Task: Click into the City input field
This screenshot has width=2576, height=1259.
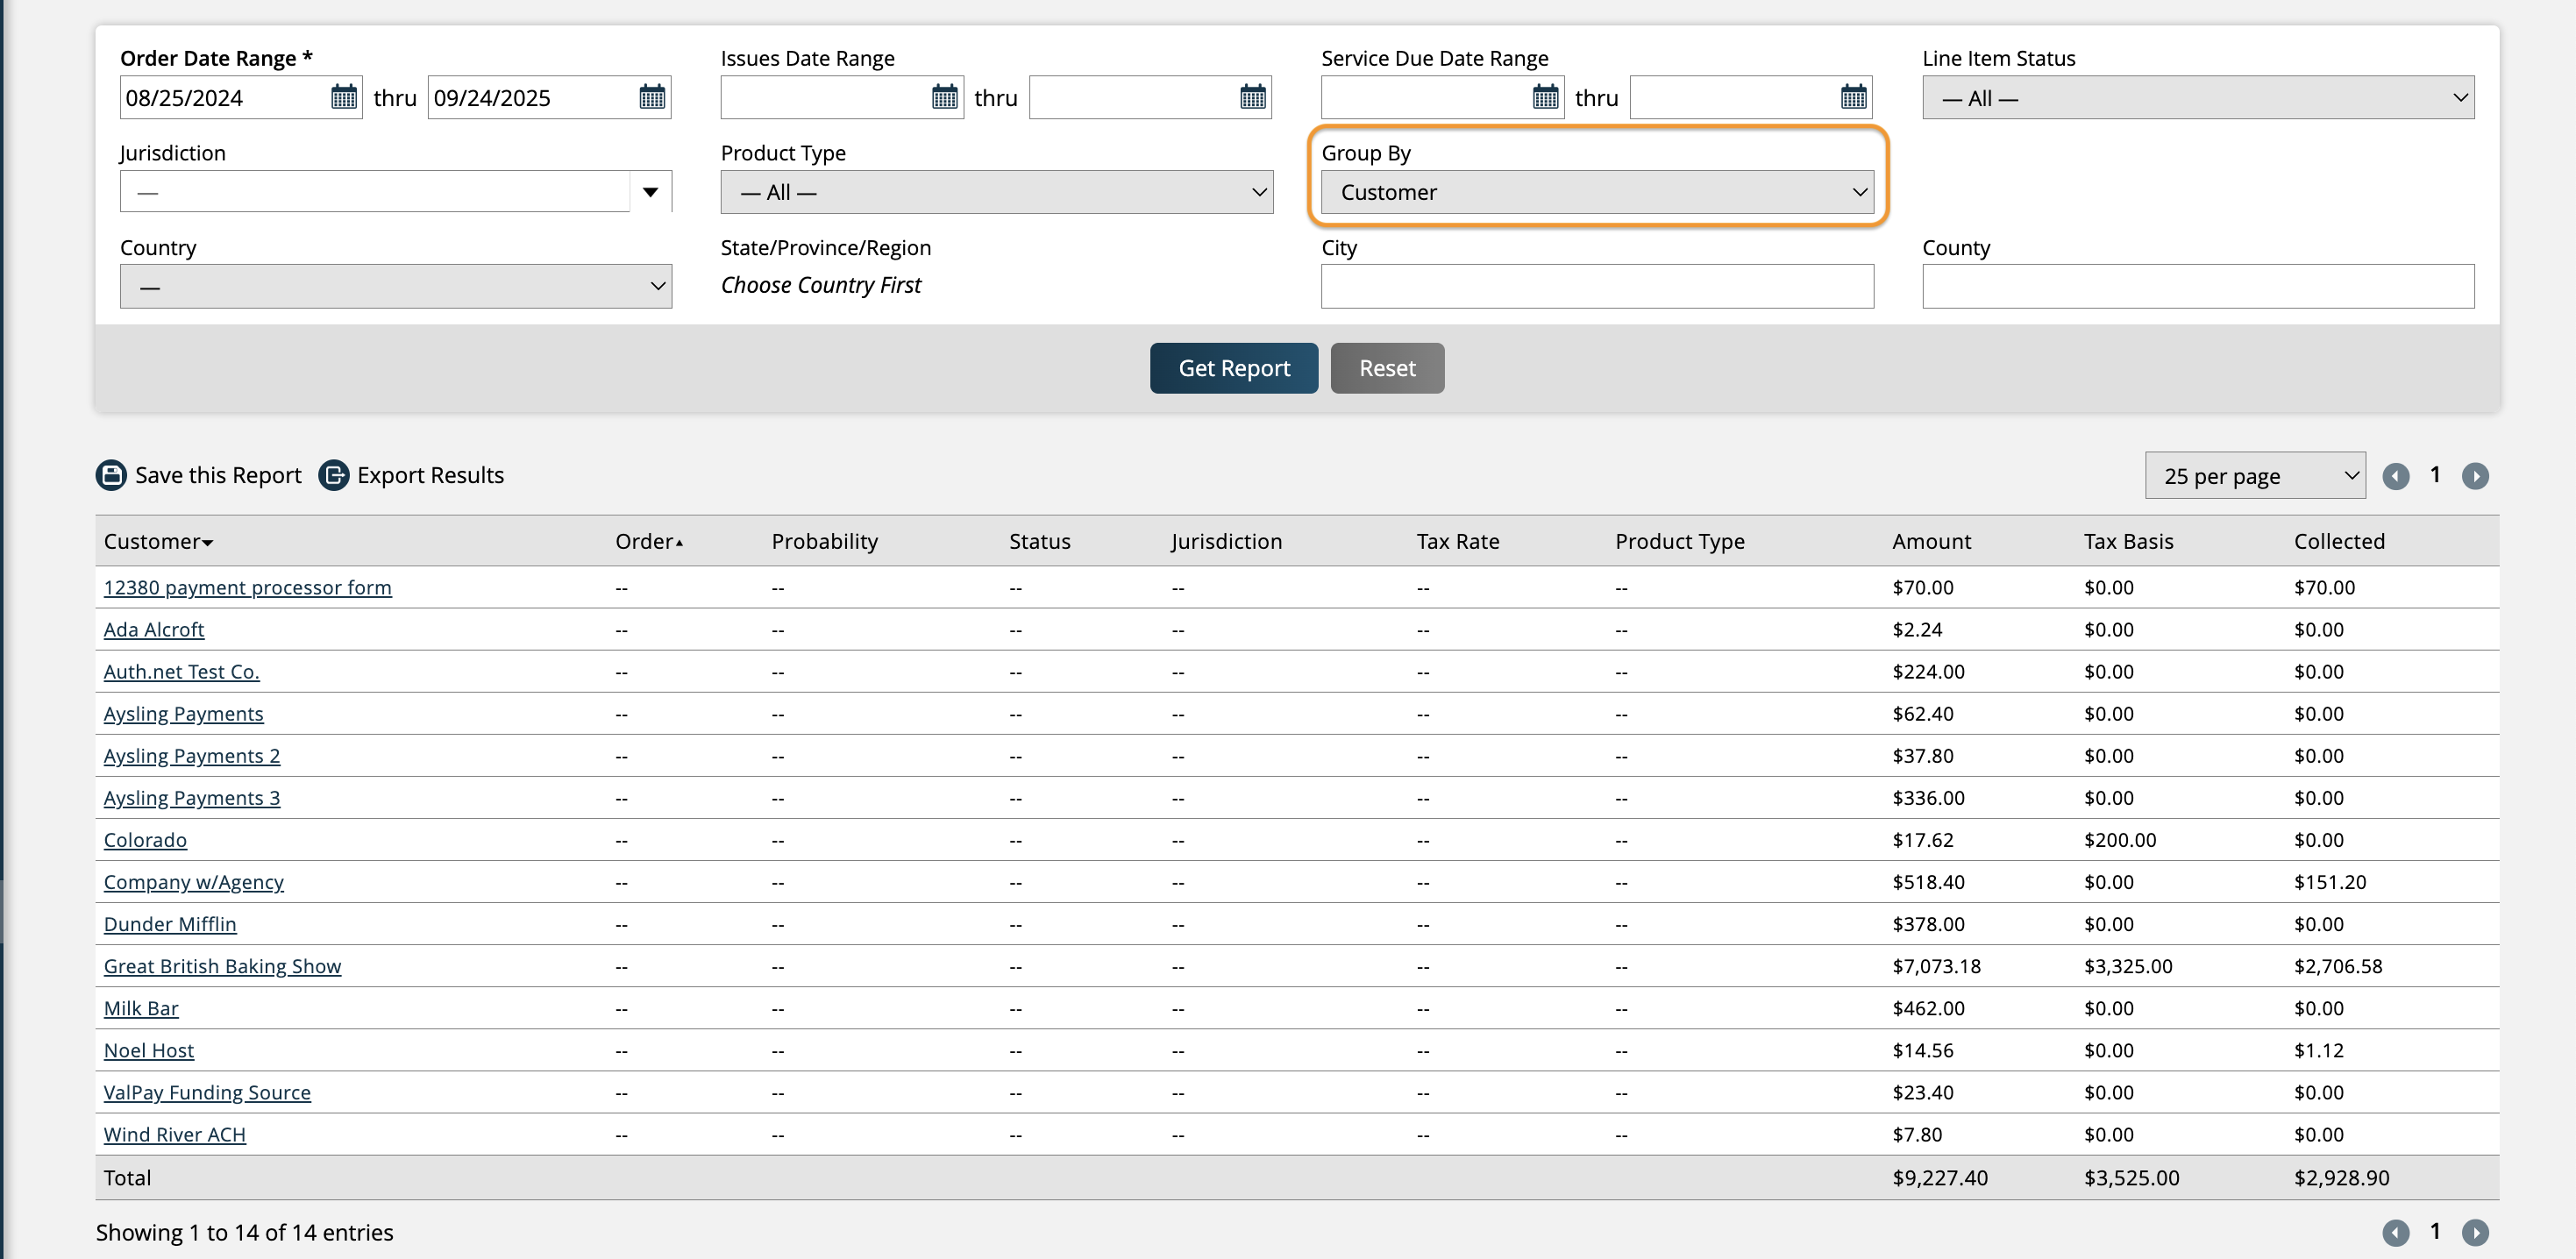Action: [1596, 286]
